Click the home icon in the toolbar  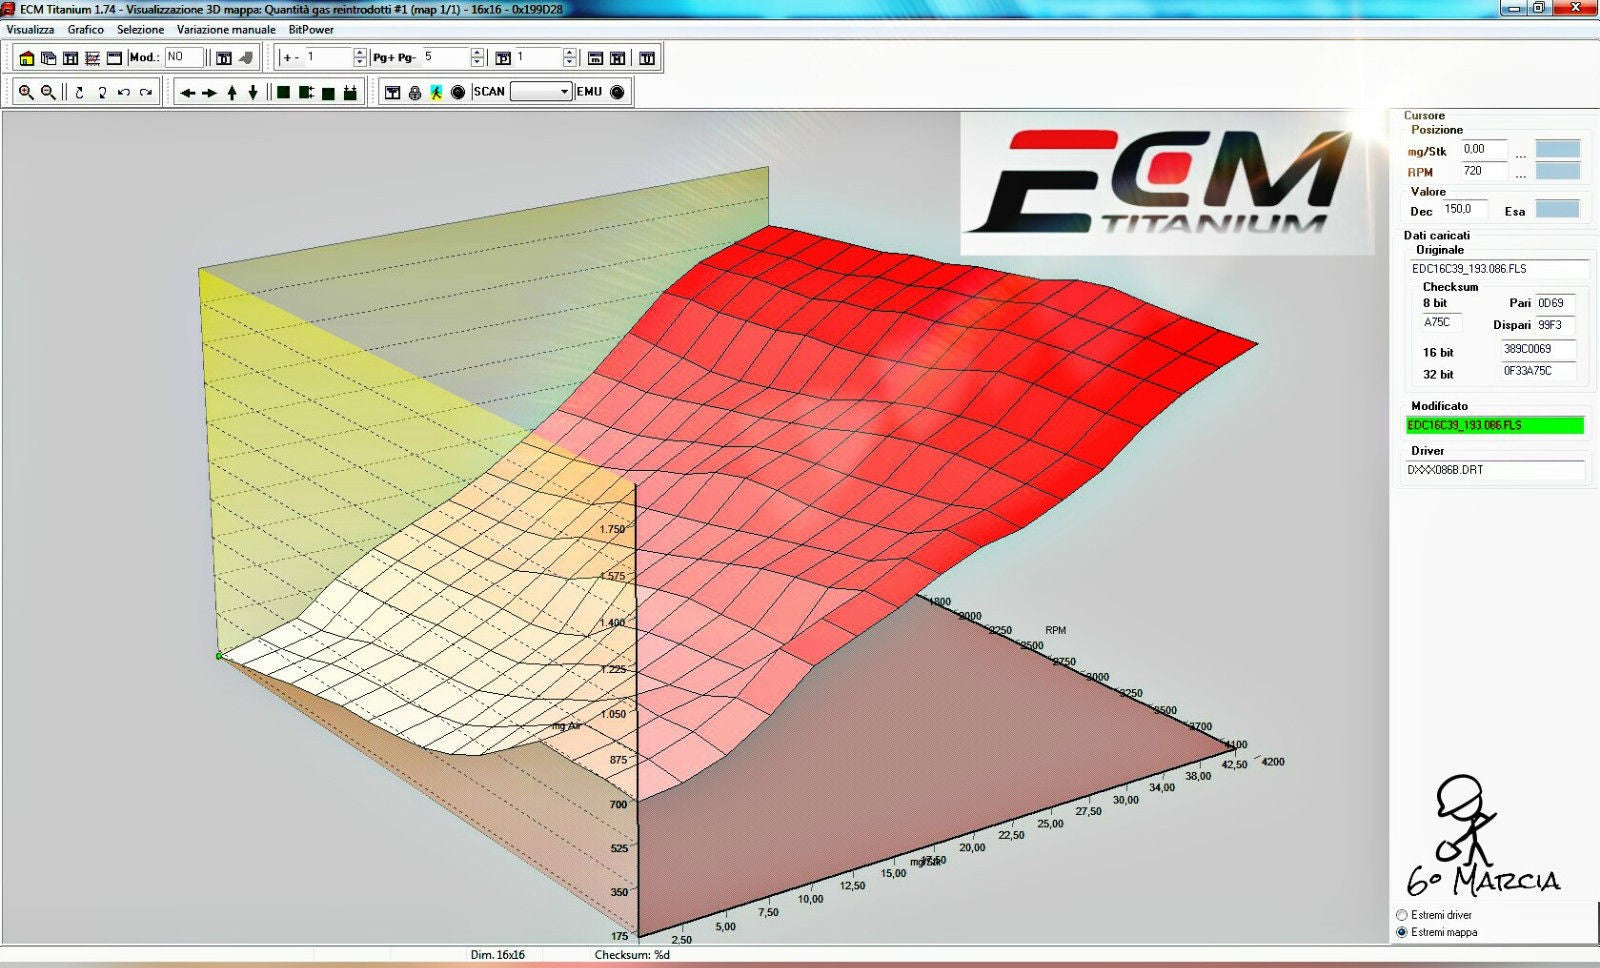27,58
